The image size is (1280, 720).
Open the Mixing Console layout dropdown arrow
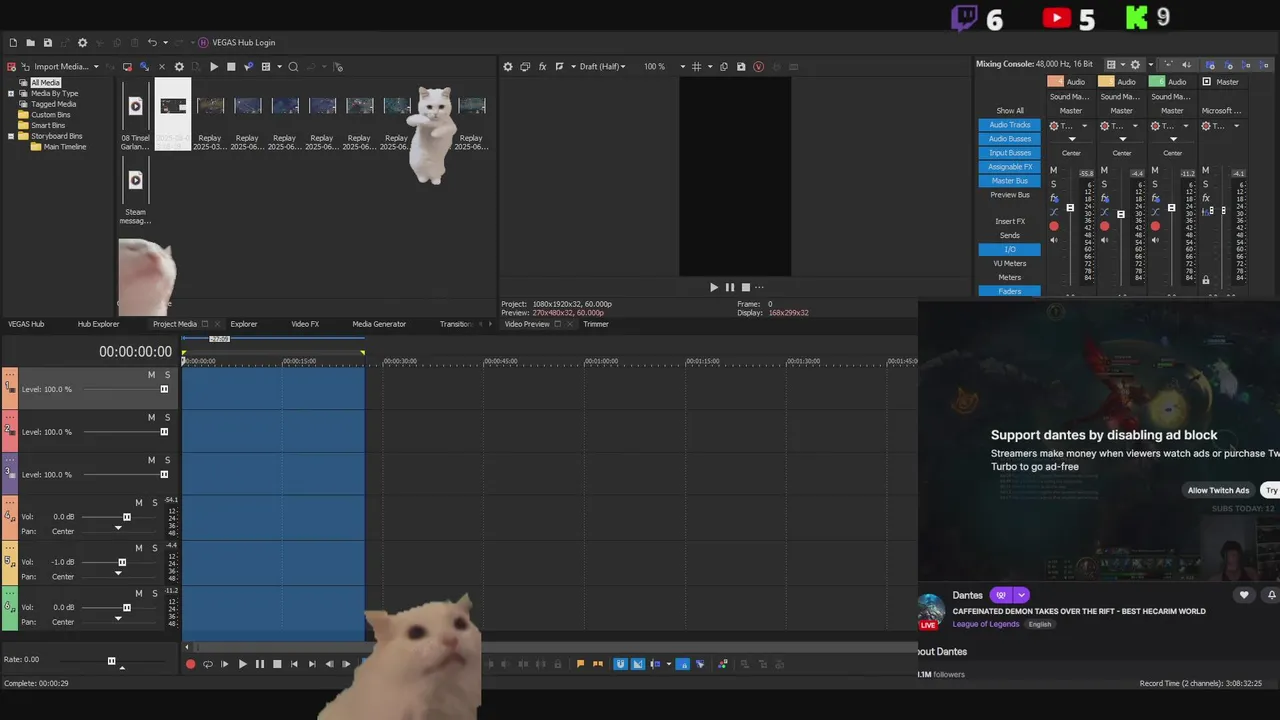(x=1122, y=65)
